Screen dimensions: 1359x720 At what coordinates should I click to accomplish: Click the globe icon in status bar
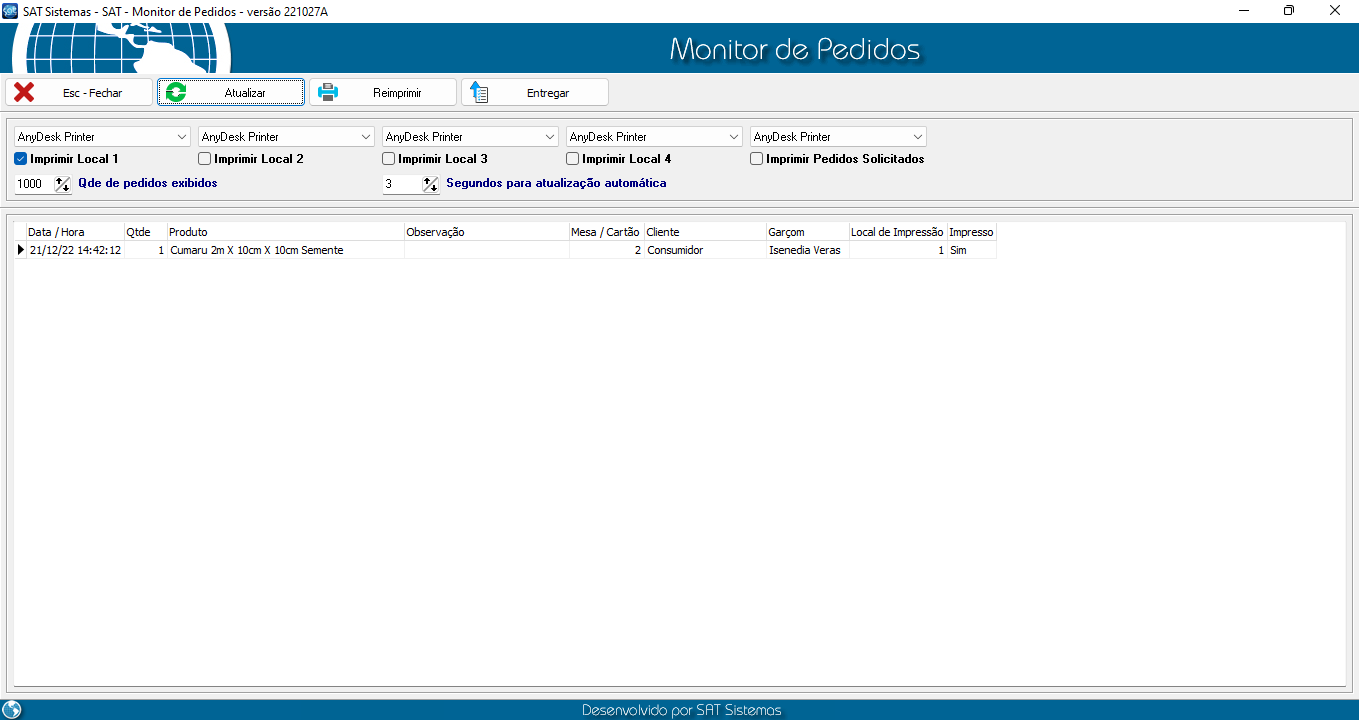(x=12, y=710)
